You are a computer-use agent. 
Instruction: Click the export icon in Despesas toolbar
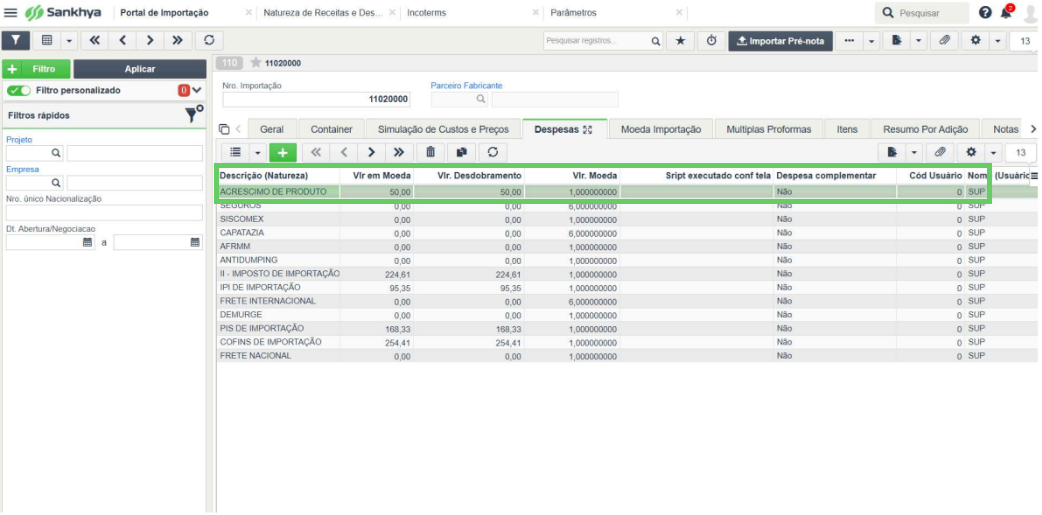[892, 152]
